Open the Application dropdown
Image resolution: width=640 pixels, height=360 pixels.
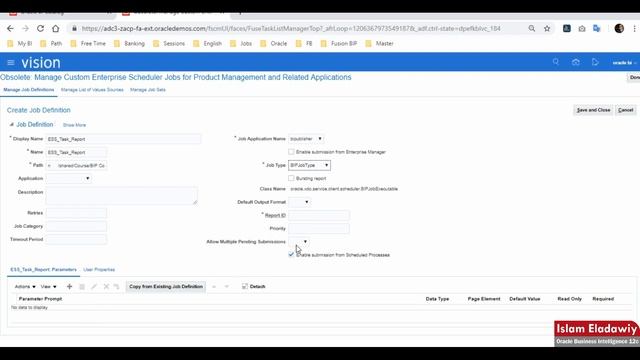point(69,178)
